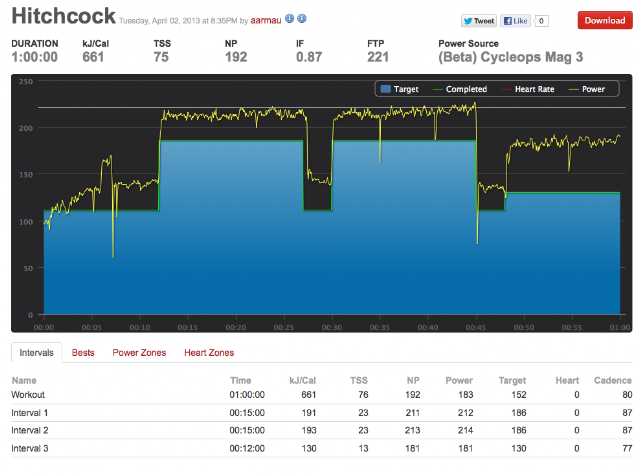Click the second blue icon beside aarmau
Screen dimensions: 640x475
coord(302,18)
